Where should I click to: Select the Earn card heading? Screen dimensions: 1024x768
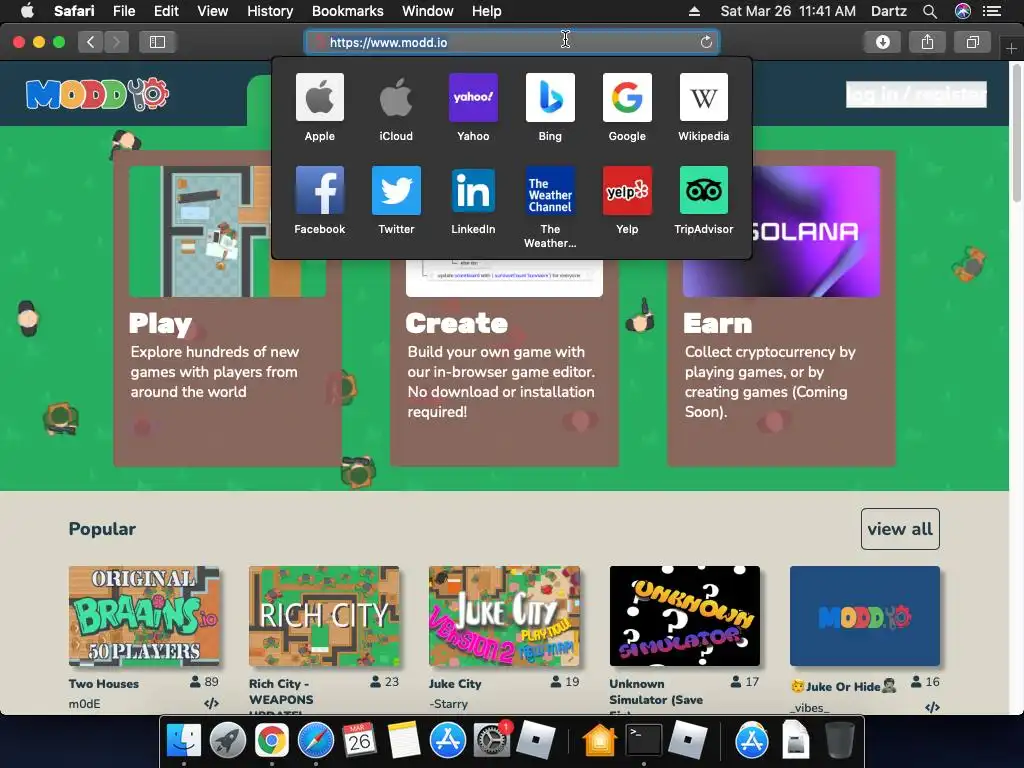click(x=718, y=323)
